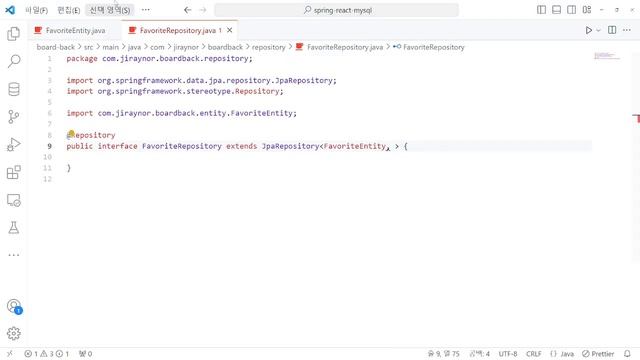Open the remote window status bar button
Viewport: 640px width, 360px height.
(10, 353)
